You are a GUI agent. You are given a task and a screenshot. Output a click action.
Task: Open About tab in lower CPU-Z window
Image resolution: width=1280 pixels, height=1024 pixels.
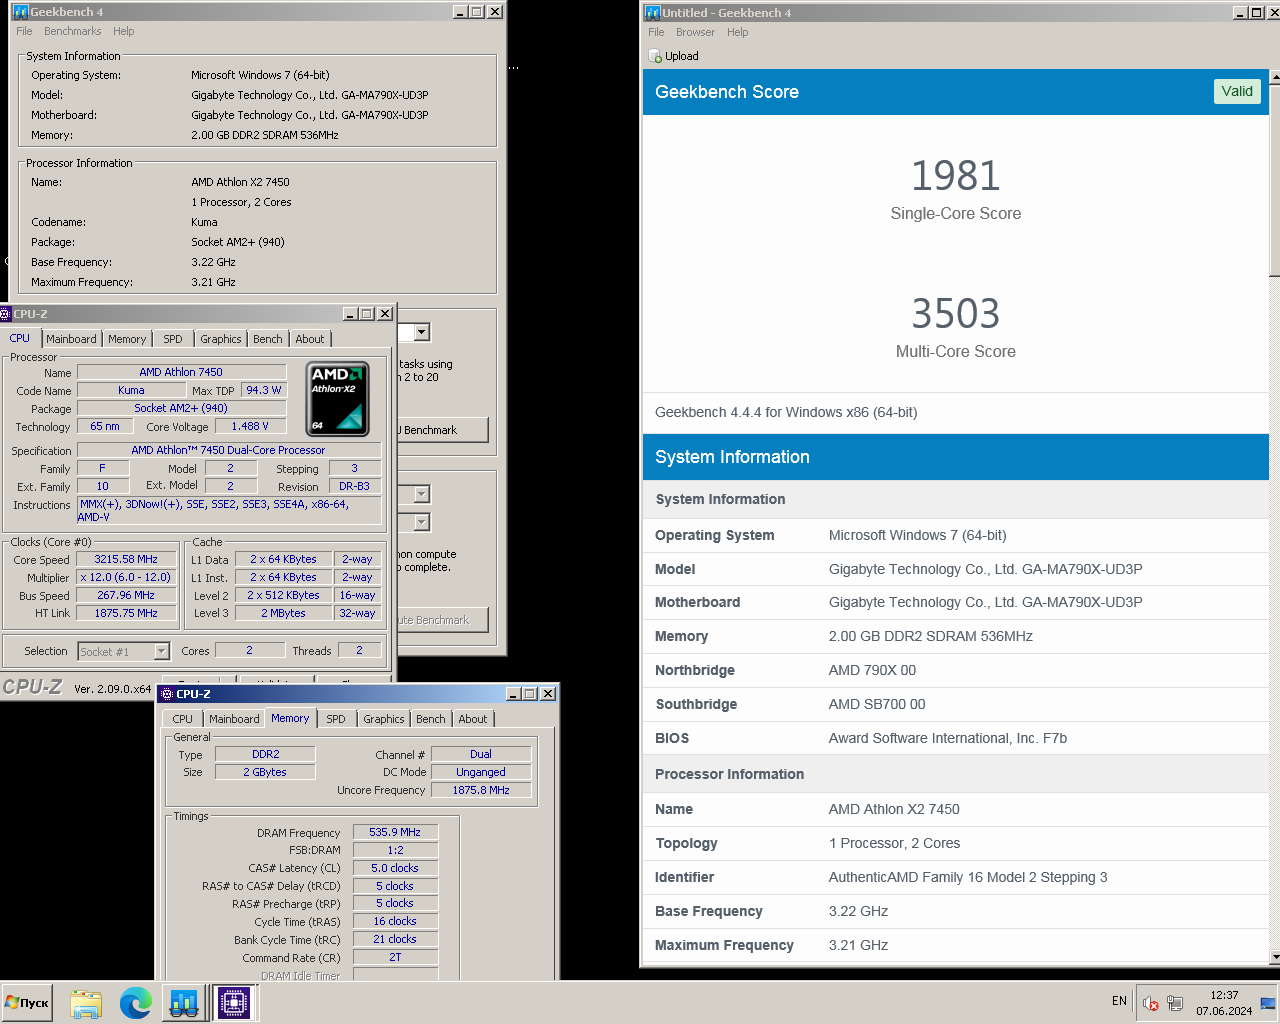[x=473, y=719]
